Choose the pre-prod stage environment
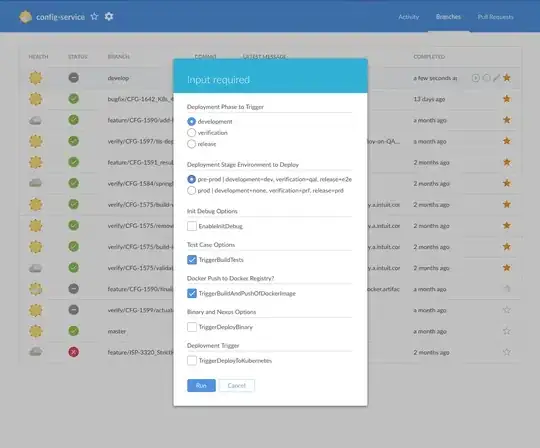 pyautogui.click(x=191, y=179)
